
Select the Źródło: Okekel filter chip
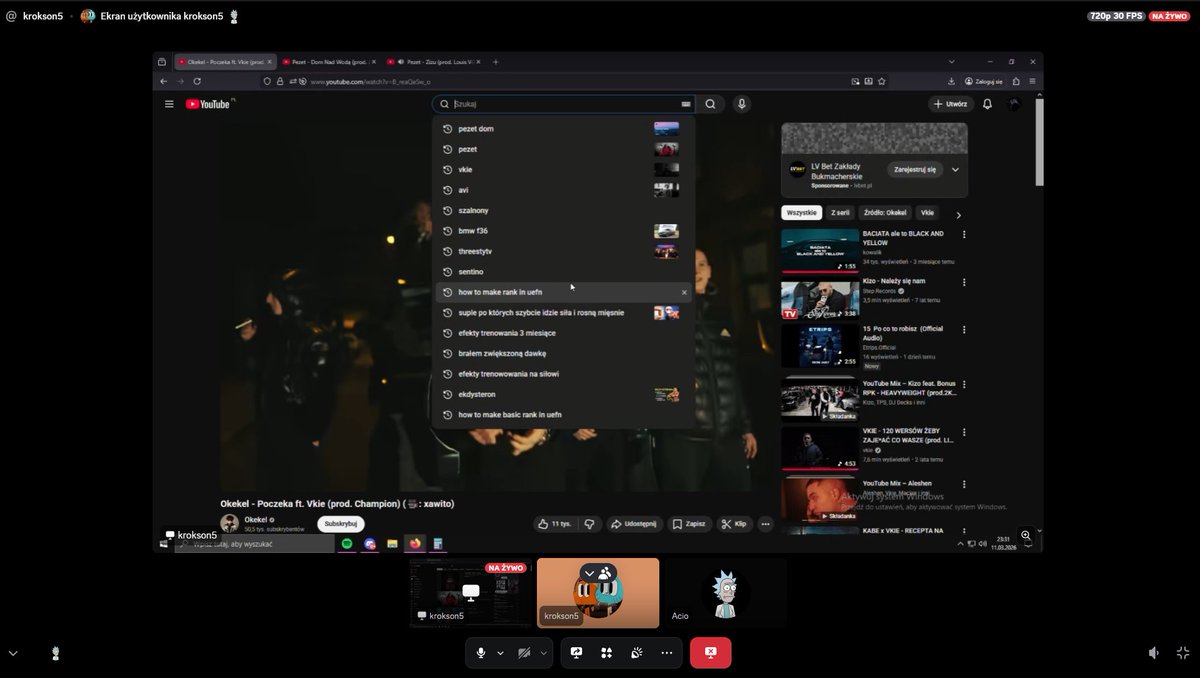tap(885, 213)
